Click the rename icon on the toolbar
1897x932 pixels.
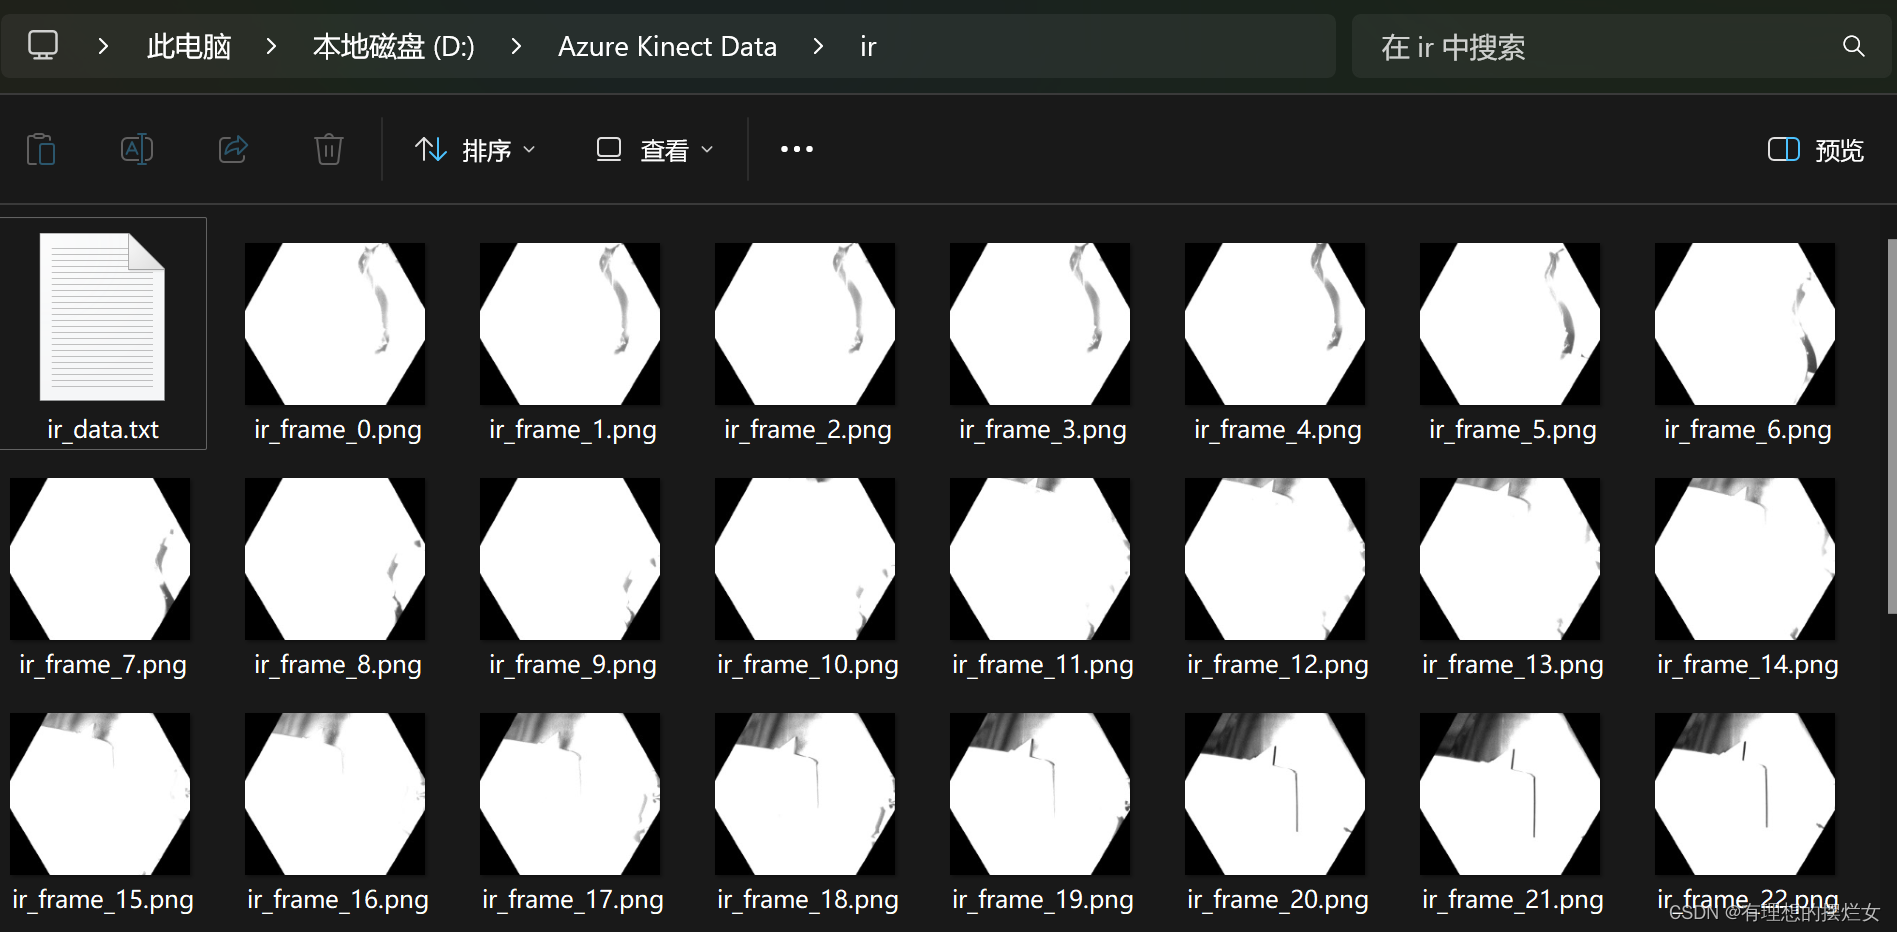click(137, 148)
